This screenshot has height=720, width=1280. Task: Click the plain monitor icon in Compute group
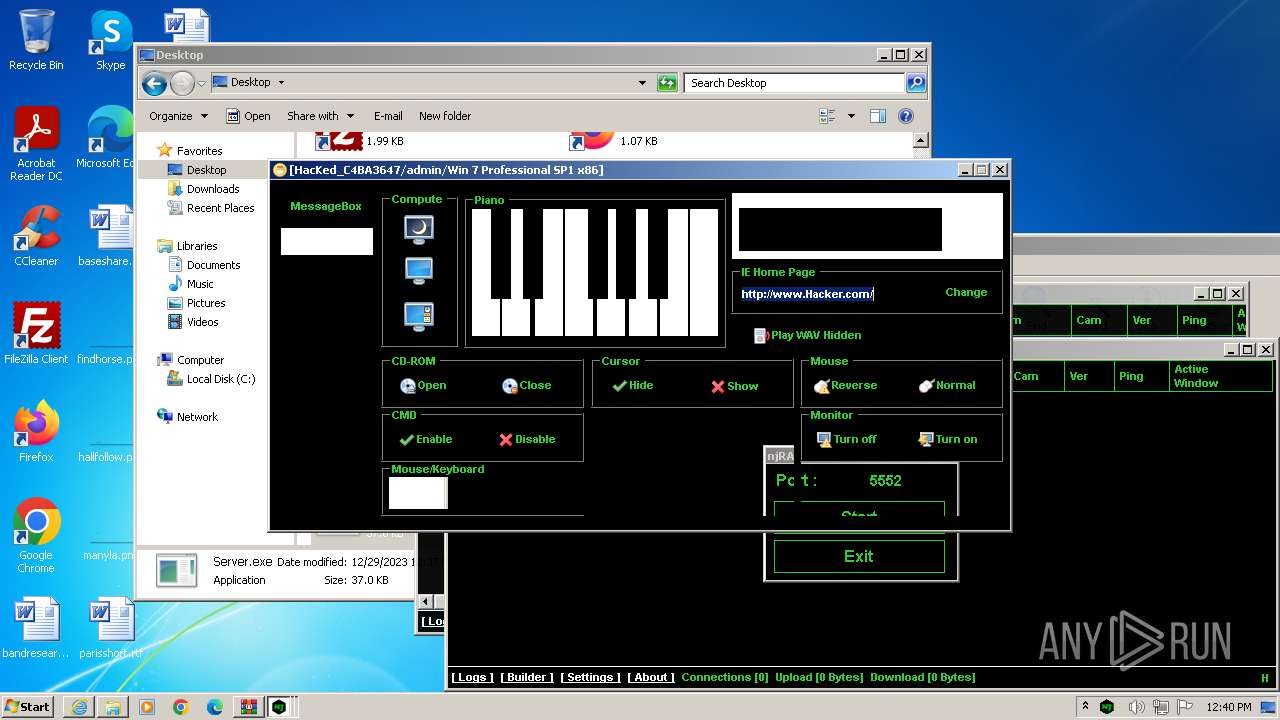(x=418, y=271)
